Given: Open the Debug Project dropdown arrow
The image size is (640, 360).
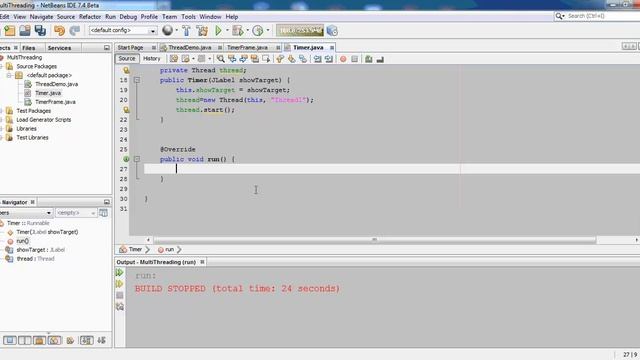Looking at the screenshot, I should (248, 30).
